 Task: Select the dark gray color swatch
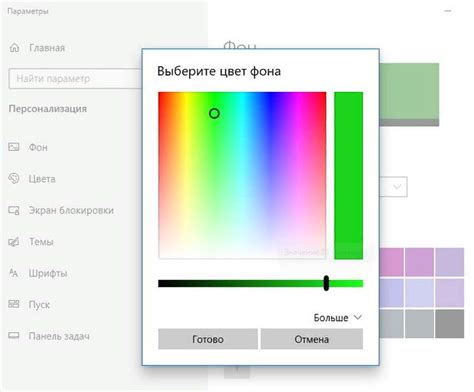click(x=450, y=324)
